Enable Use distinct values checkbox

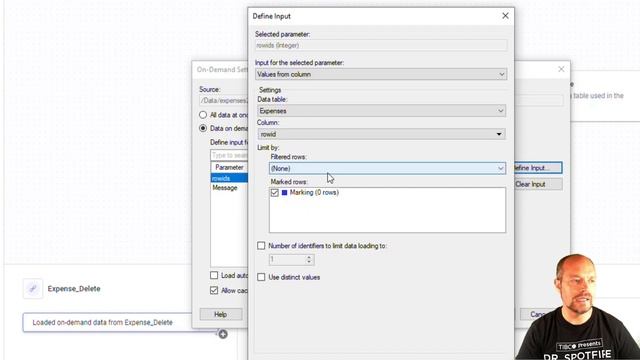pyautogui.click(x=261, y=277)
